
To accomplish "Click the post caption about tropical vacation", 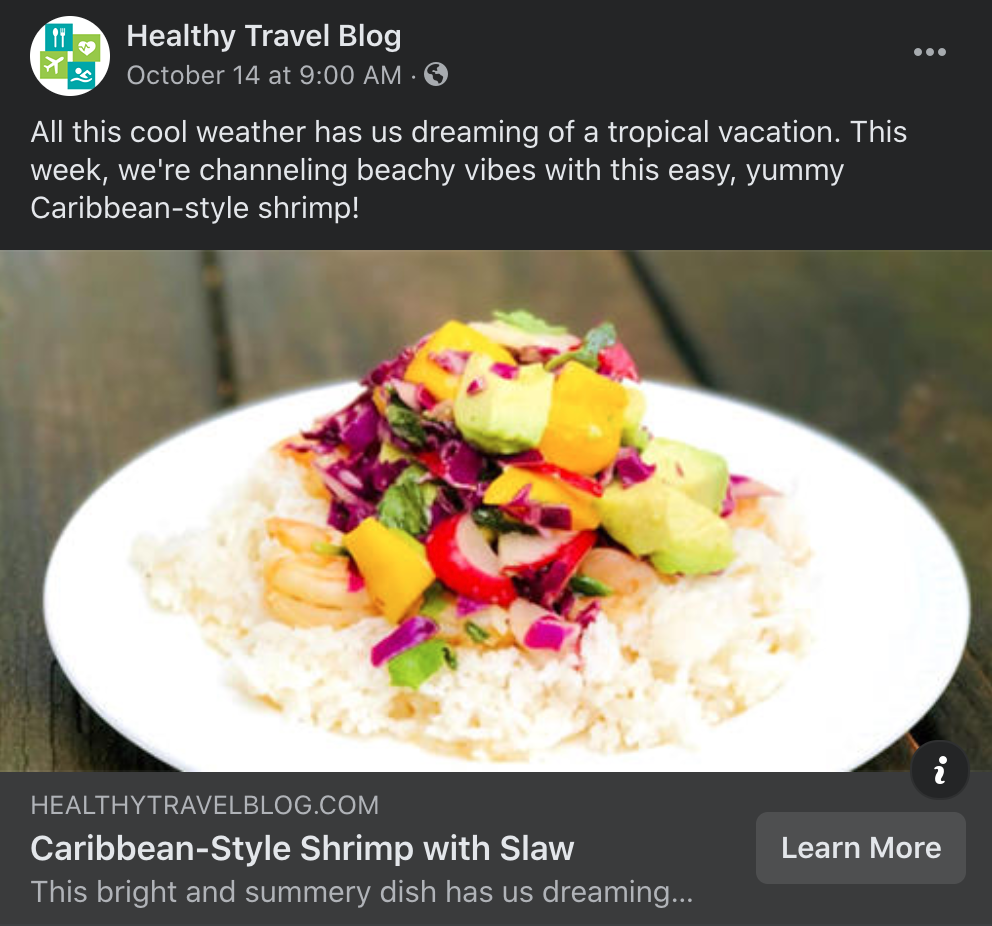I will pyautogui.click(x=468, y=170).
